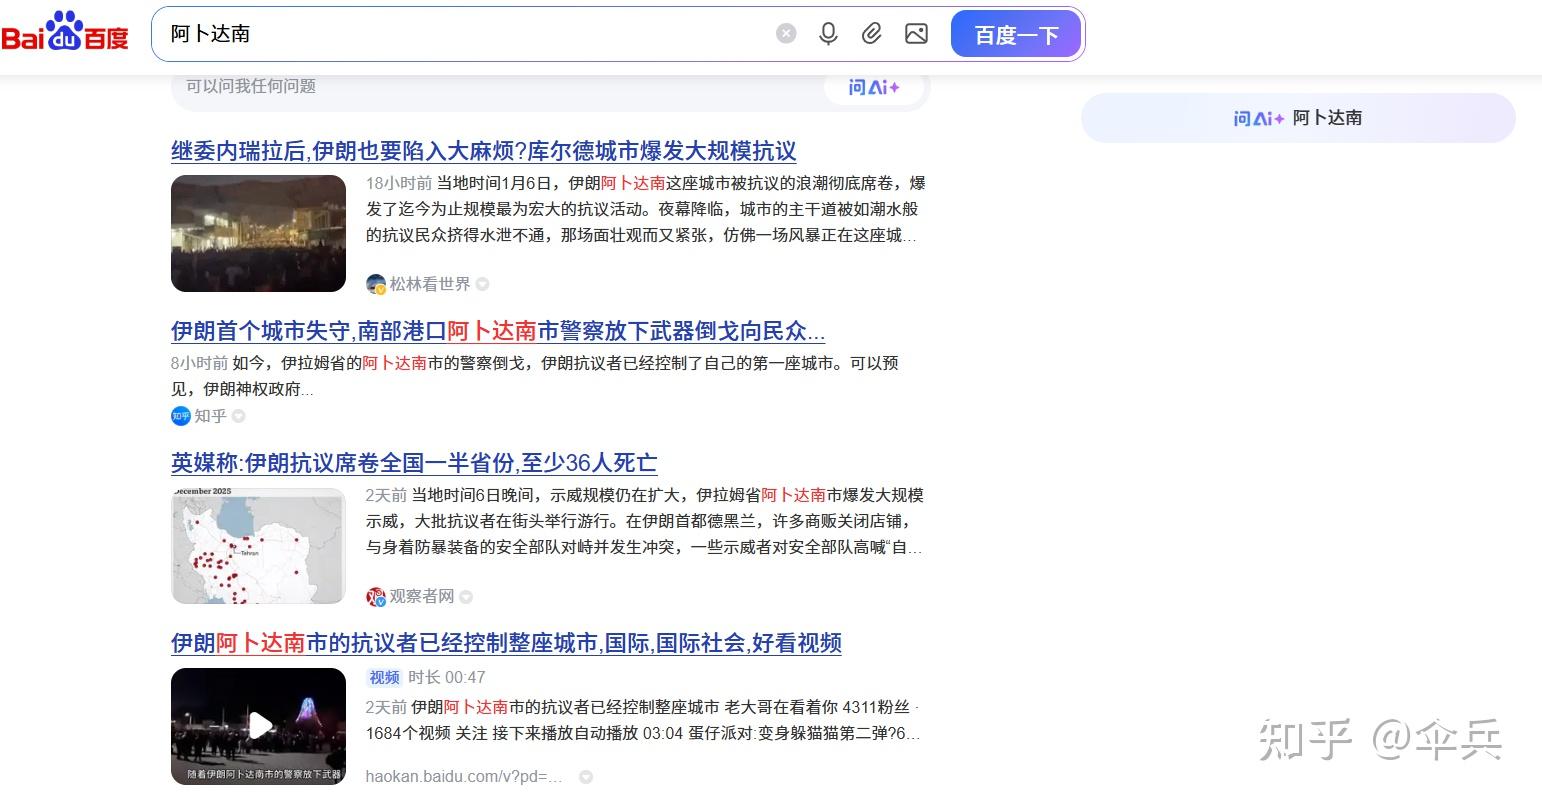Screen dimensions: 1542x803
Task: Open the 观察者网 source name
Action: click(x=422, y=596)
